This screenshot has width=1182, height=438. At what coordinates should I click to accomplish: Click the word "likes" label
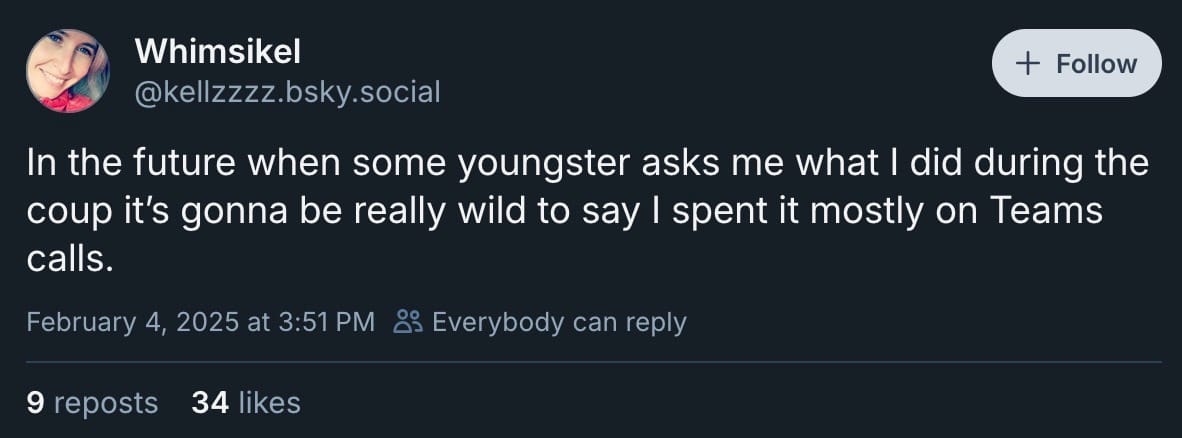[269, 402]
